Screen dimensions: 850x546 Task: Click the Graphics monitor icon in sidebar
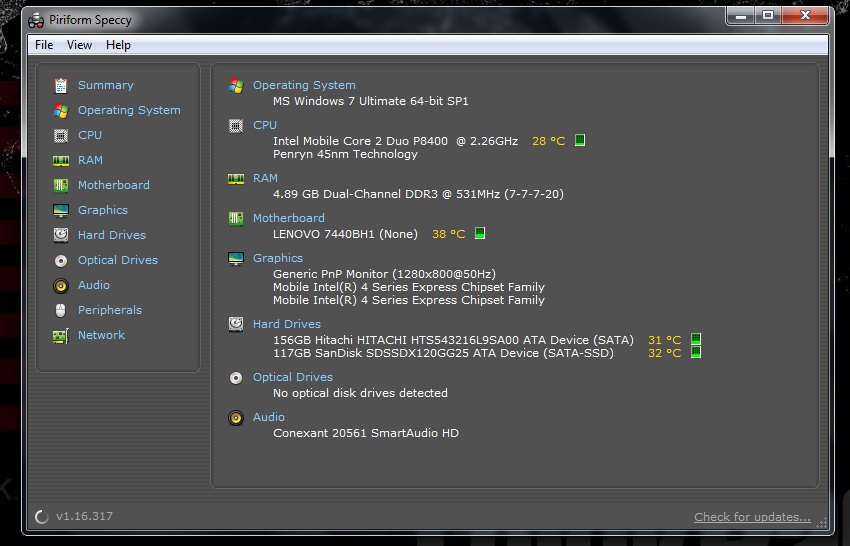[x=61, y=210]
